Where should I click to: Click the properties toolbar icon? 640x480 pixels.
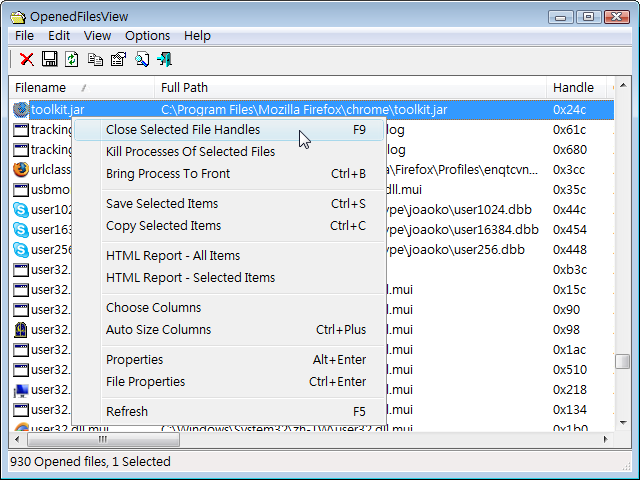pos(118,59)
